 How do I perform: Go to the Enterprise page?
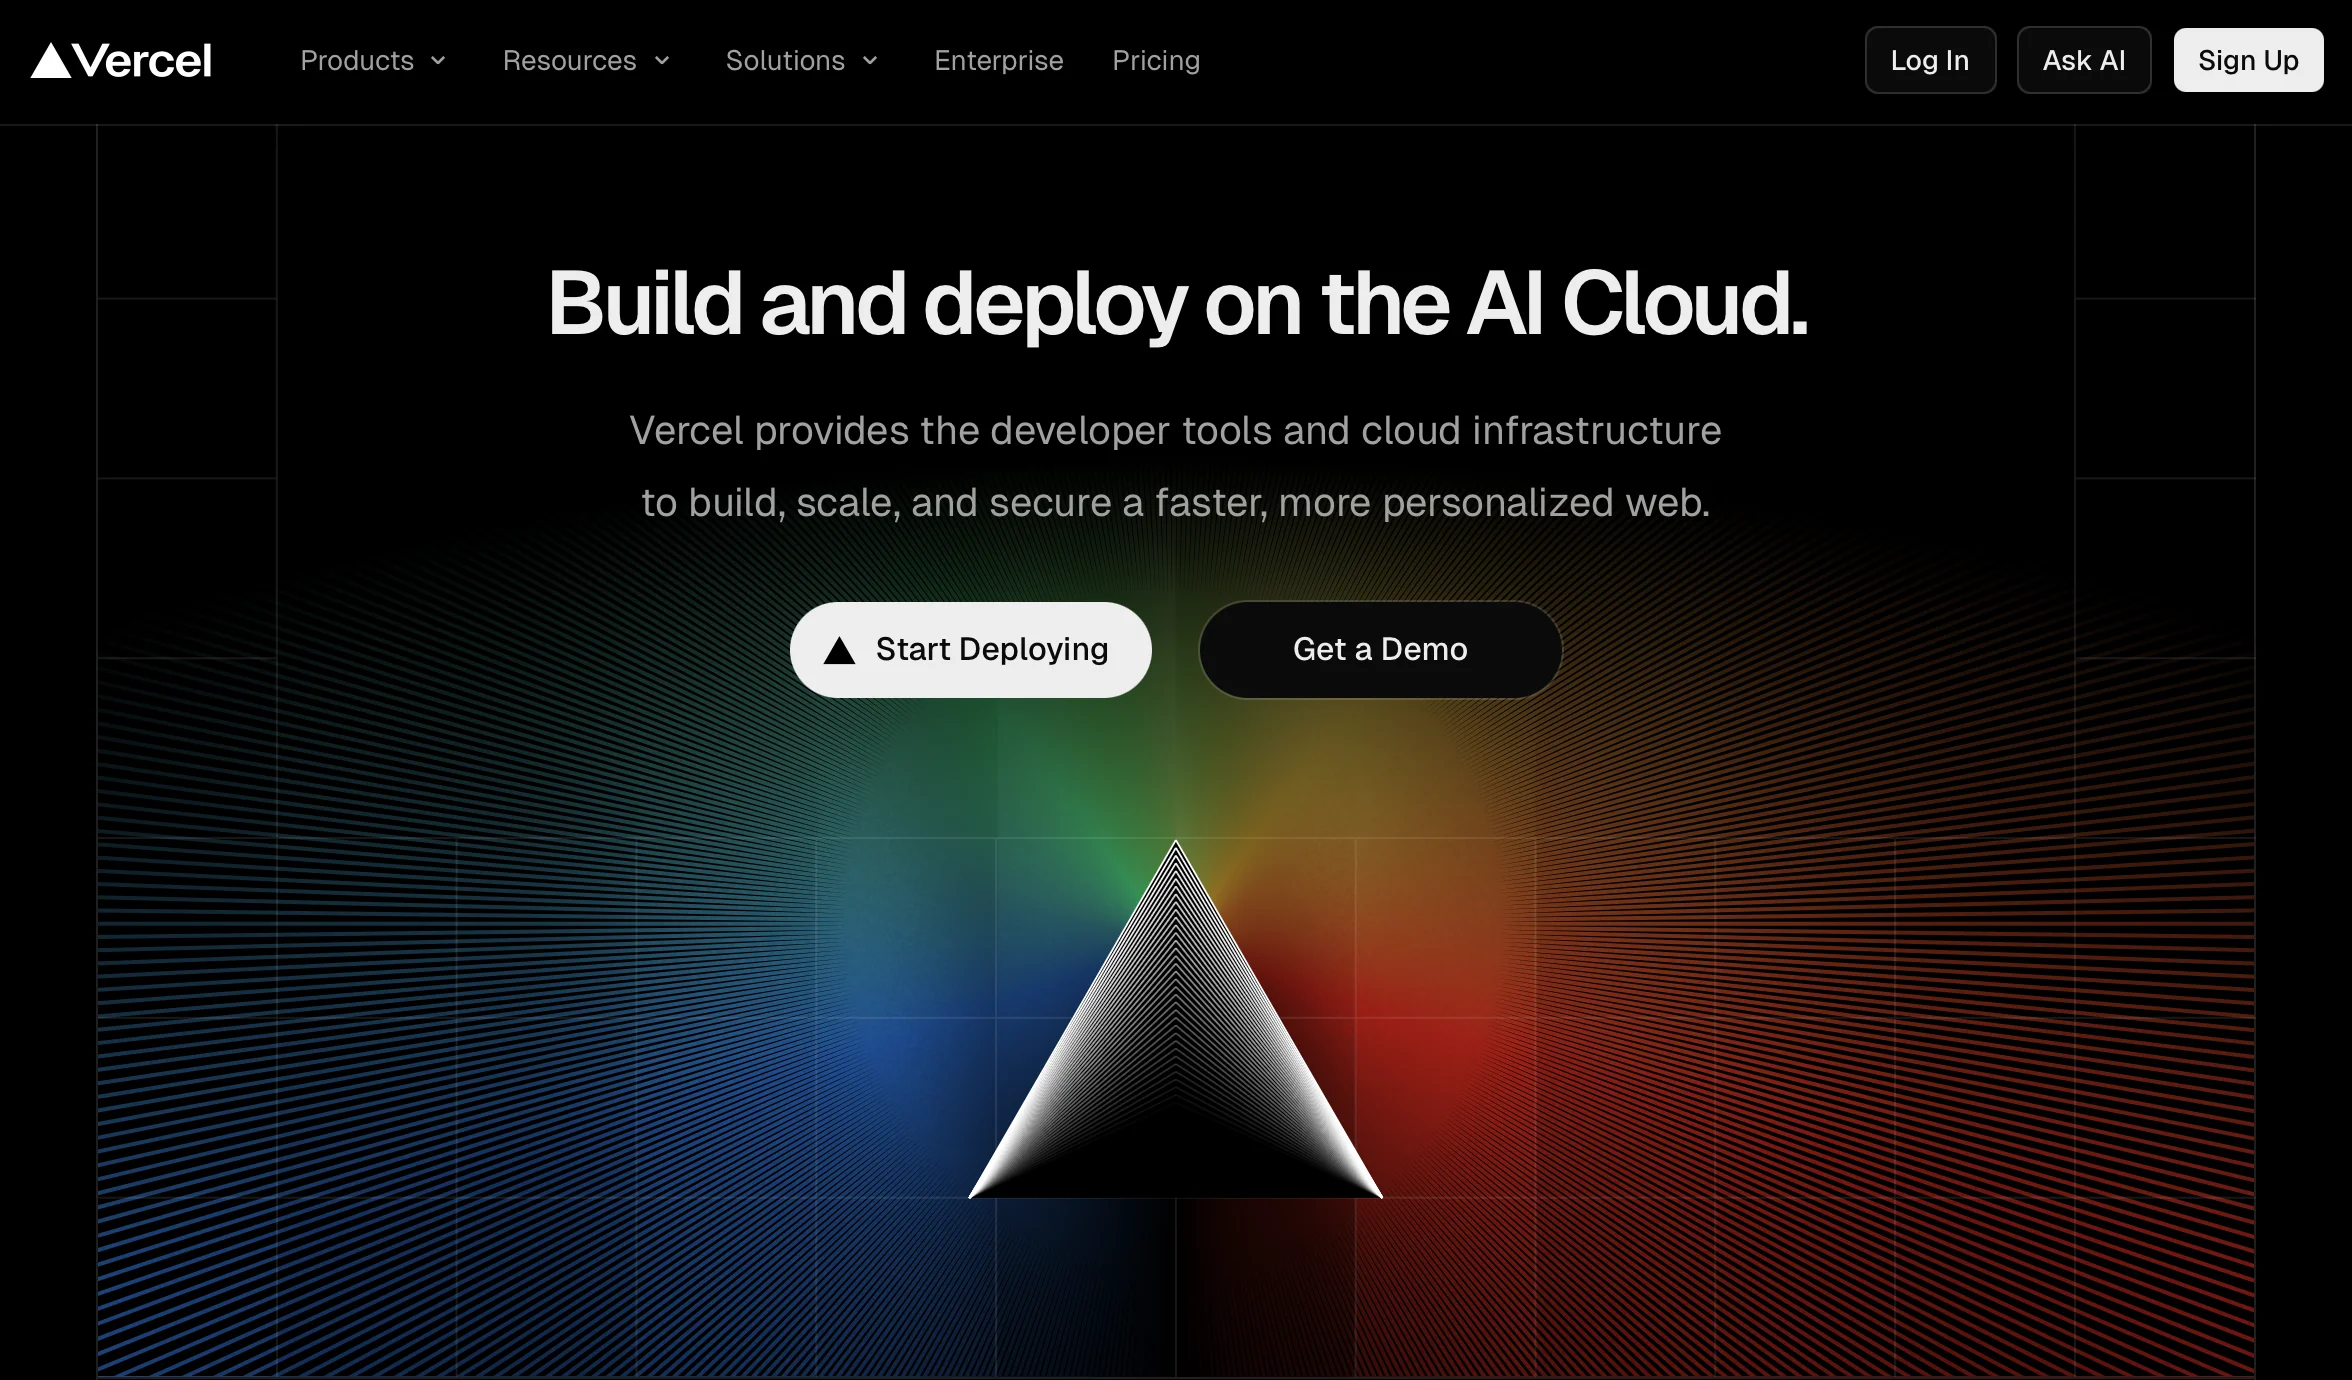click(998, 61)
